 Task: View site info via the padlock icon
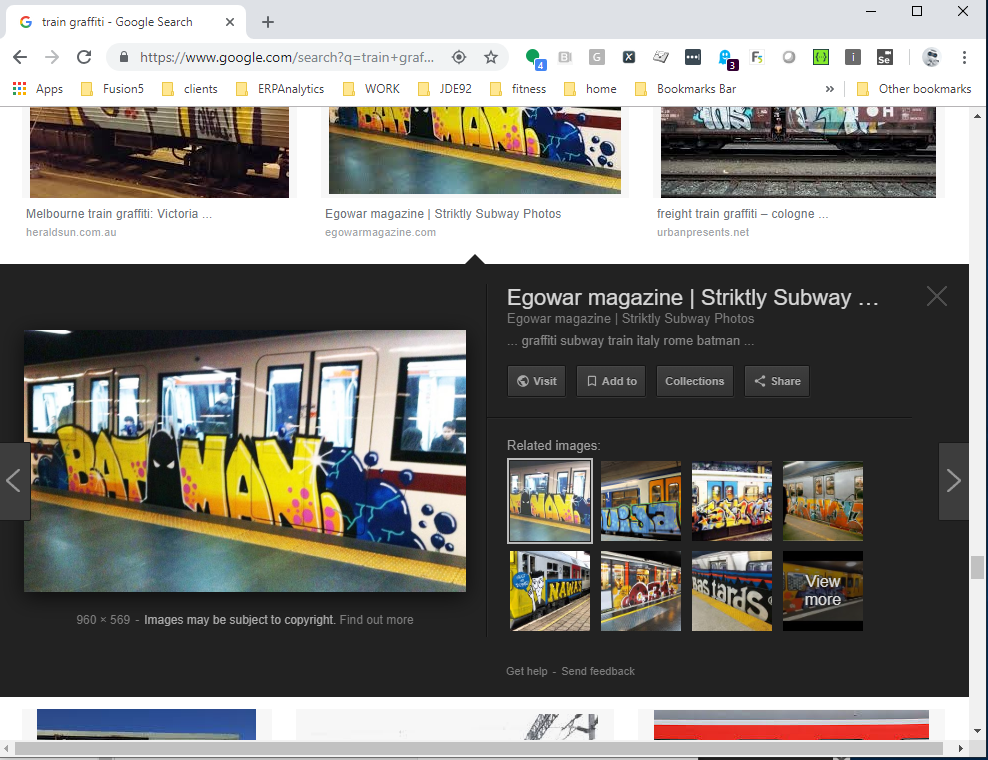(124, 57)
